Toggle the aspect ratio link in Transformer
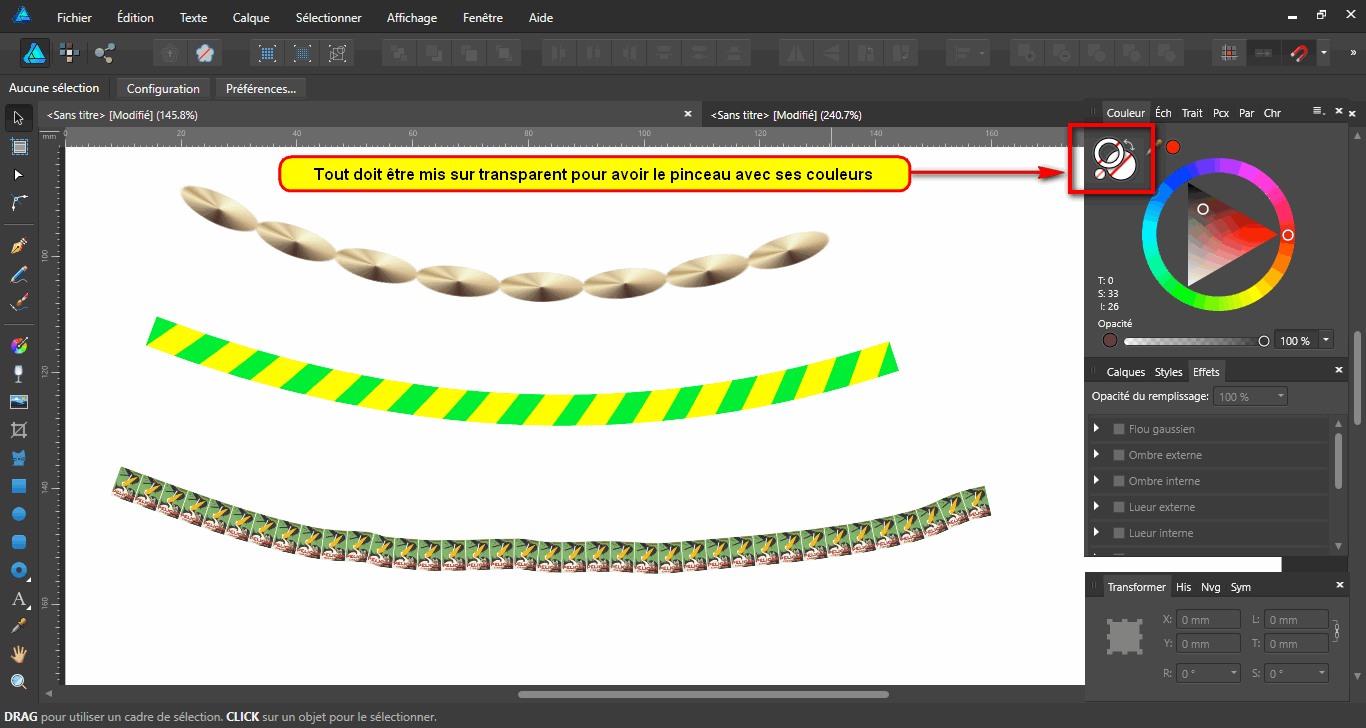This screenshot has height=728, width=1366. 1336,632
